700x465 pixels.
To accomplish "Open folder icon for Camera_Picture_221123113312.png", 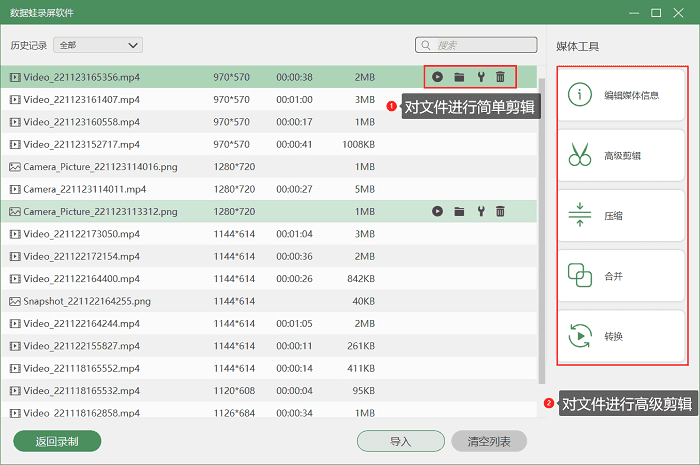I will pos(459,212).
